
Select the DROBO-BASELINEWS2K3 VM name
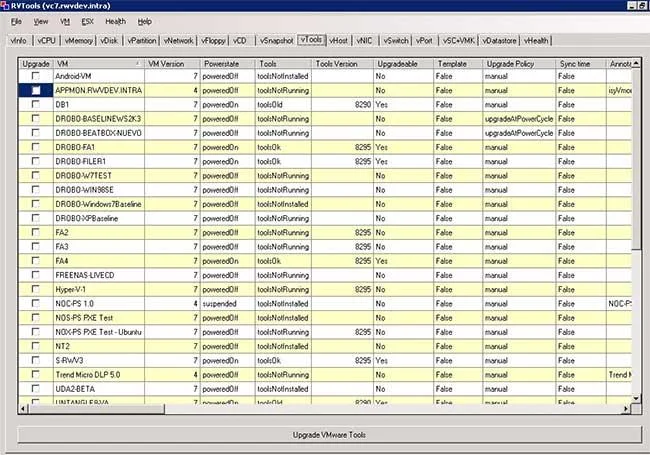click(98, 119)
